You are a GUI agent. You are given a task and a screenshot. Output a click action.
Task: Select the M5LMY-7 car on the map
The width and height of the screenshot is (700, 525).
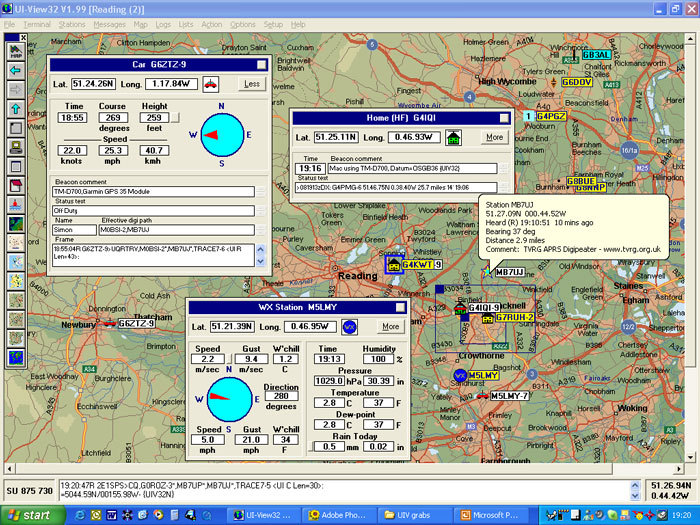tap(482, 396)
